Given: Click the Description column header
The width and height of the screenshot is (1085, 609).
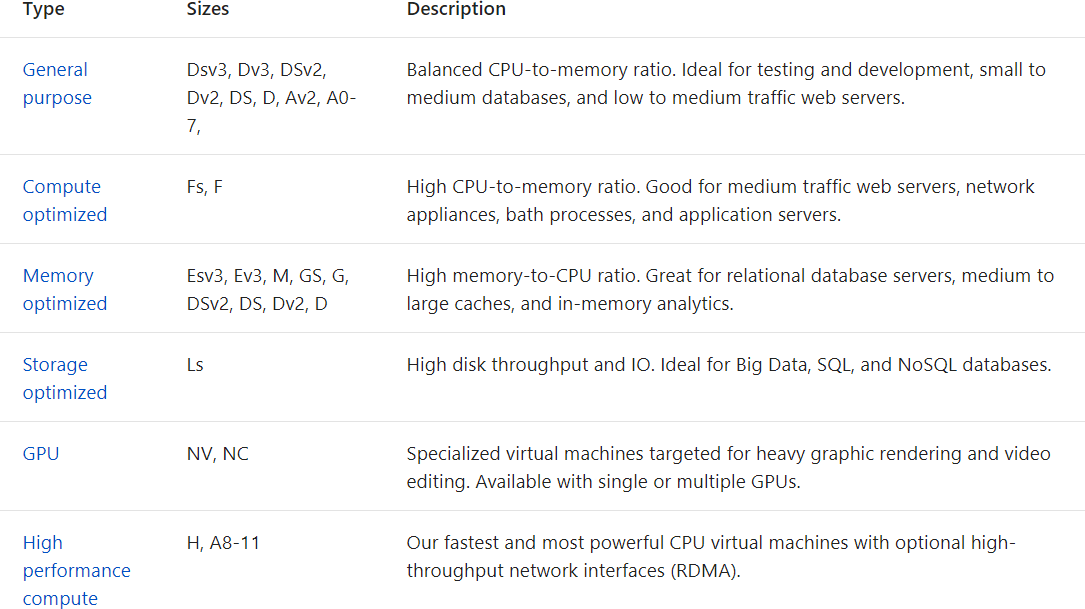Looking at the screenshot, I should coord(456,9).
